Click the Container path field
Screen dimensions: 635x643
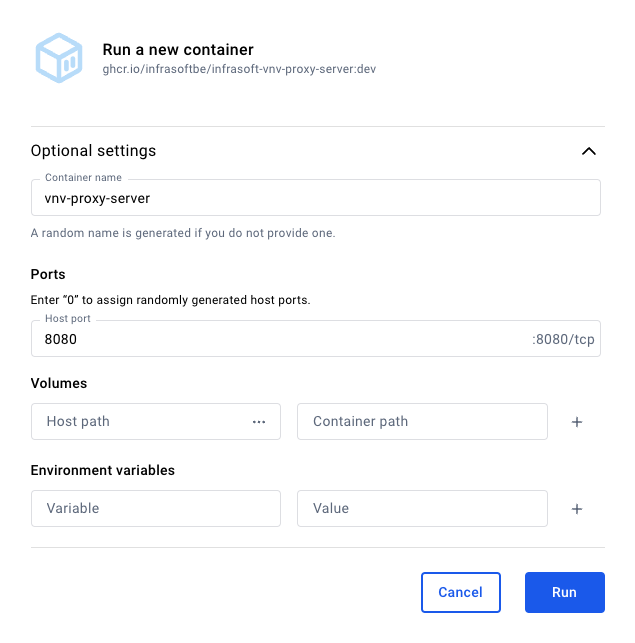(422, 422)
